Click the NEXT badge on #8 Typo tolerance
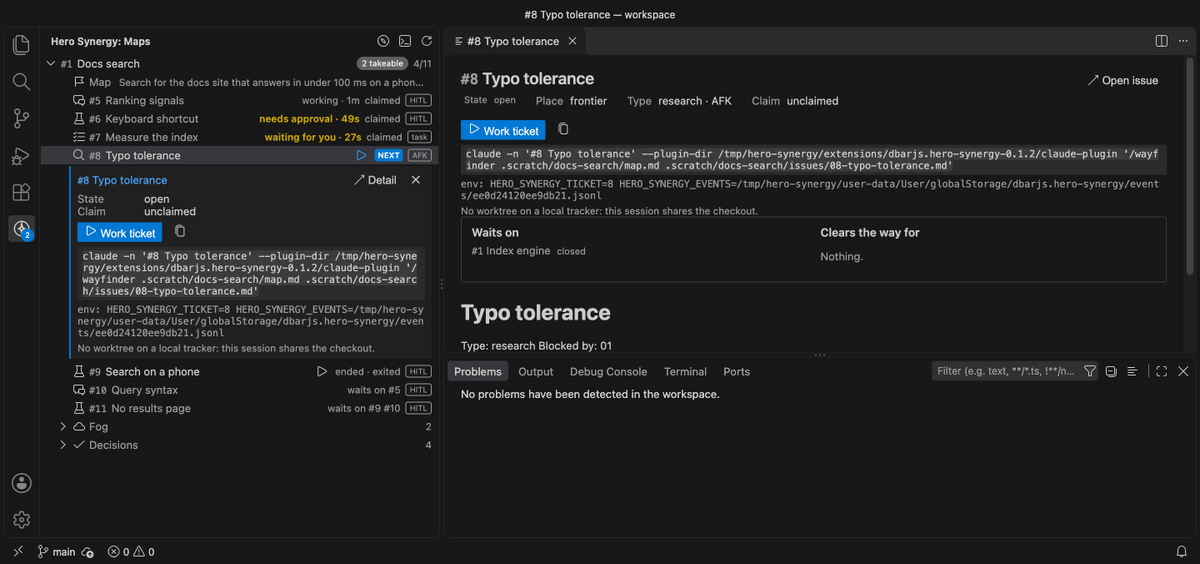This screenshot has height=564, width=1200. [389, 155]
